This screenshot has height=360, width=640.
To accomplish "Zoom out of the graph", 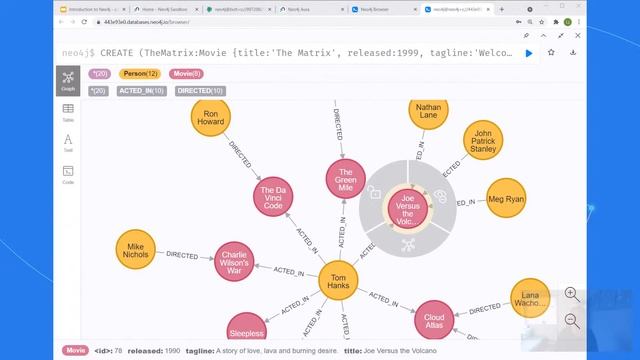I will click(x=571, y=321).
